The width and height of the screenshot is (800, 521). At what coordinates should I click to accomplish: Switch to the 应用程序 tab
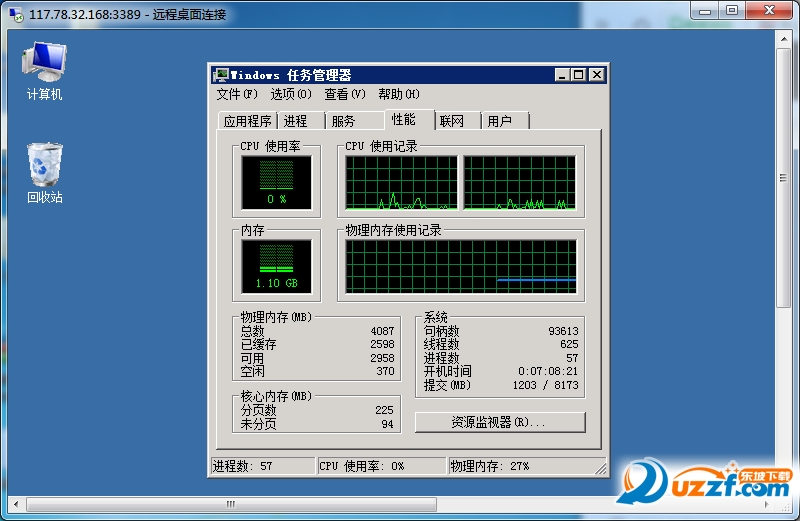(x=247, y=121)
